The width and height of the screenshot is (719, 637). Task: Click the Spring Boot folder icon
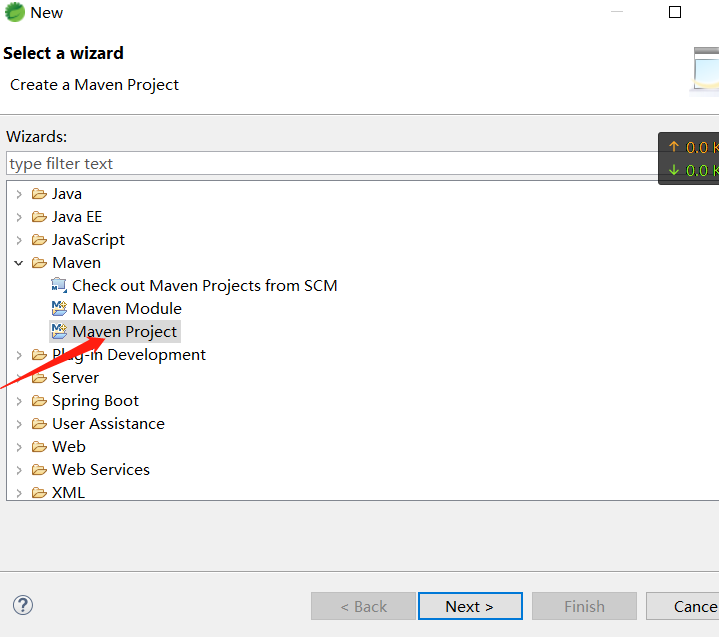coord(39,401)
